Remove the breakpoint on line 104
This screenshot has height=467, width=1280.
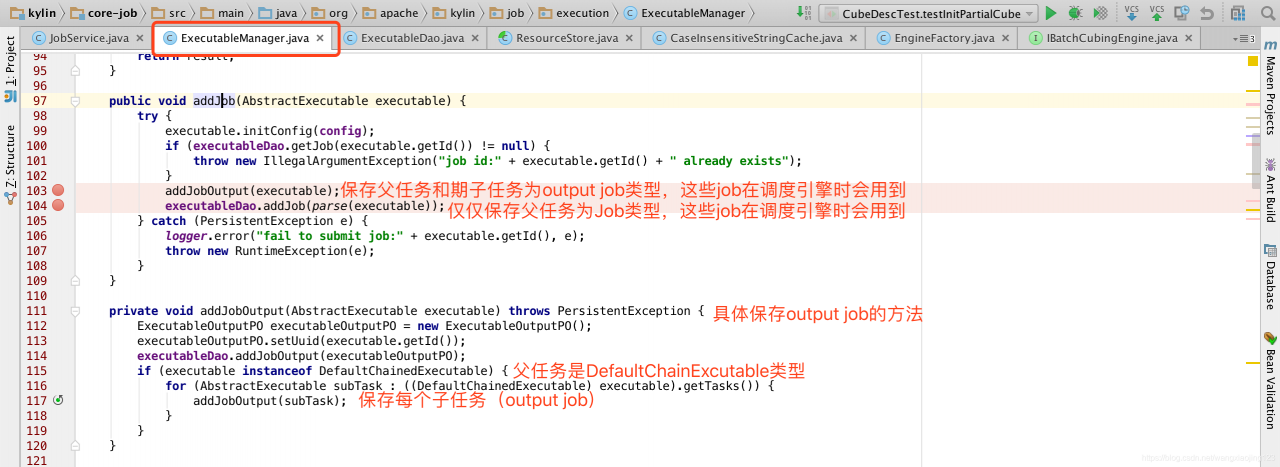tap(58, 205)
